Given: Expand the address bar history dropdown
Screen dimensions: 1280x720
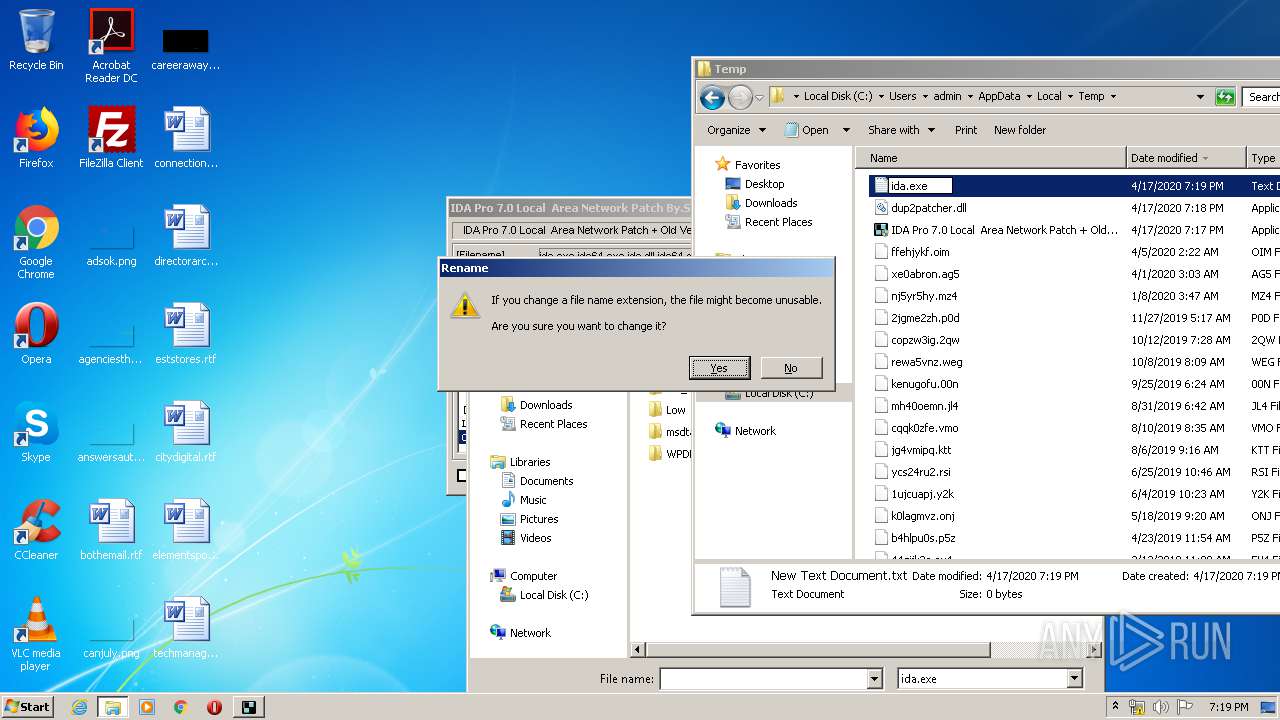Looking at the screenshot, I should coord(1200,97).
